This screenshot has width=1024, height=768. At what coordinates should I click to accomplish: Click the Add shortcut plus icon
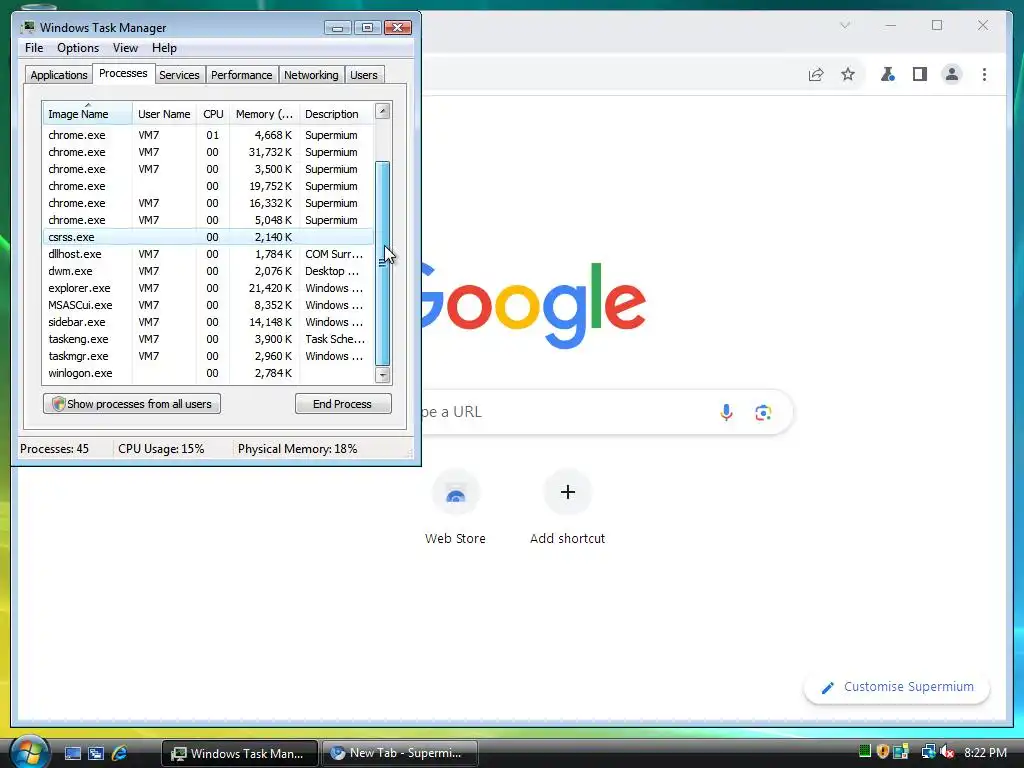(x=568, y=492)
